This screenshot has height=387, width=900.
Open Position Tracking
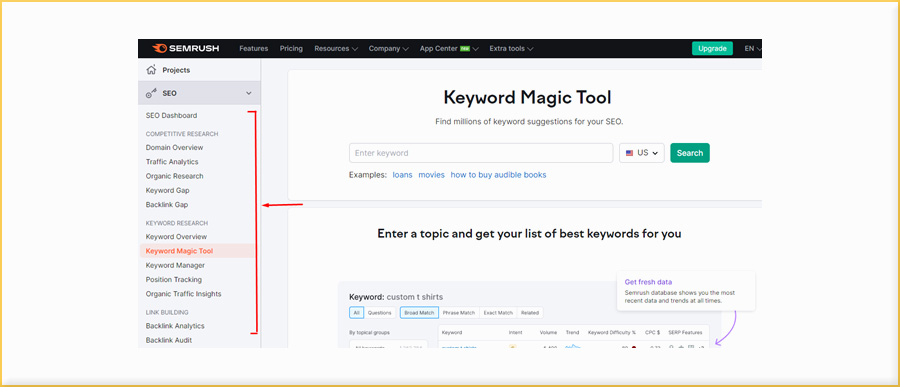[173, 280]
